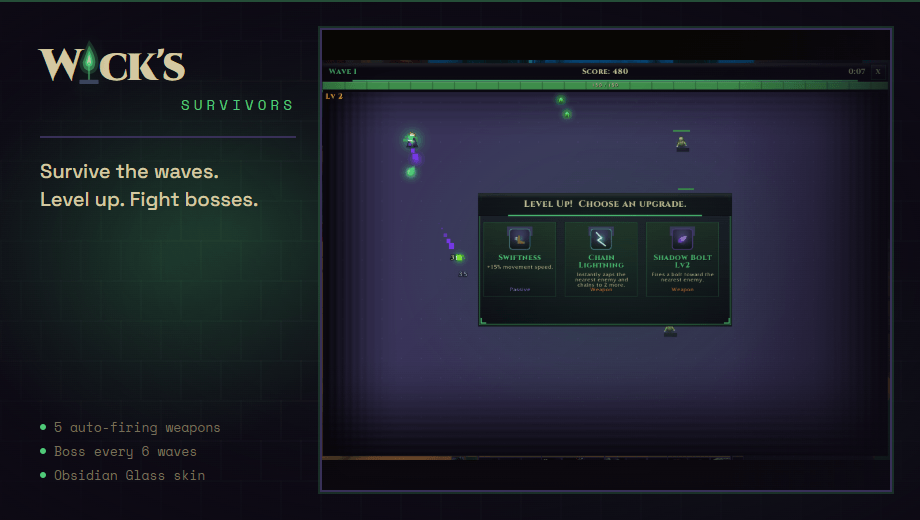
Task: Click the 0:07 game timer
Action: point(857,72)
